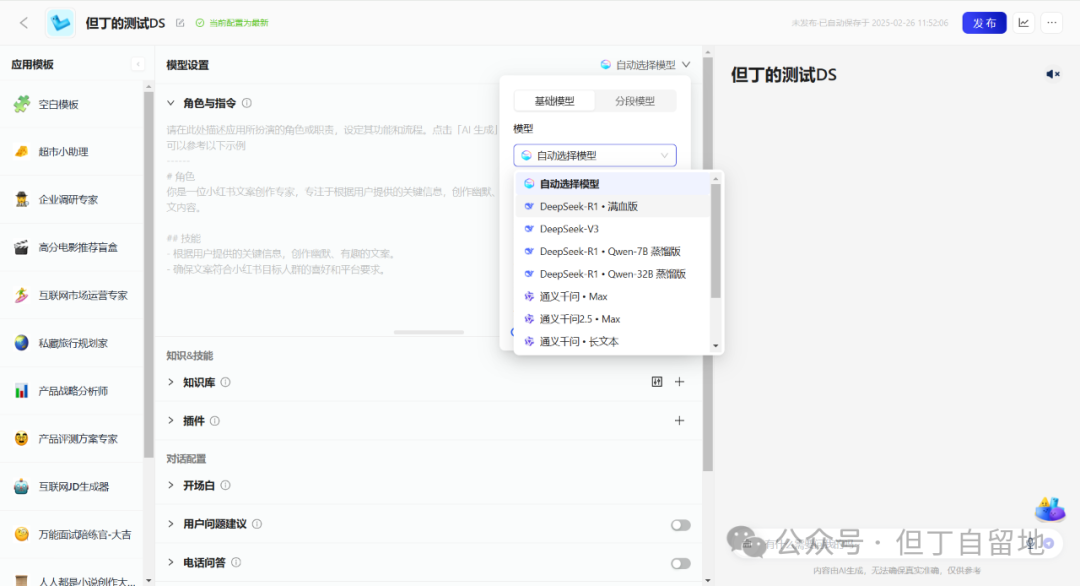
Task: Click the back arrow in header
Action: [24, 23]
